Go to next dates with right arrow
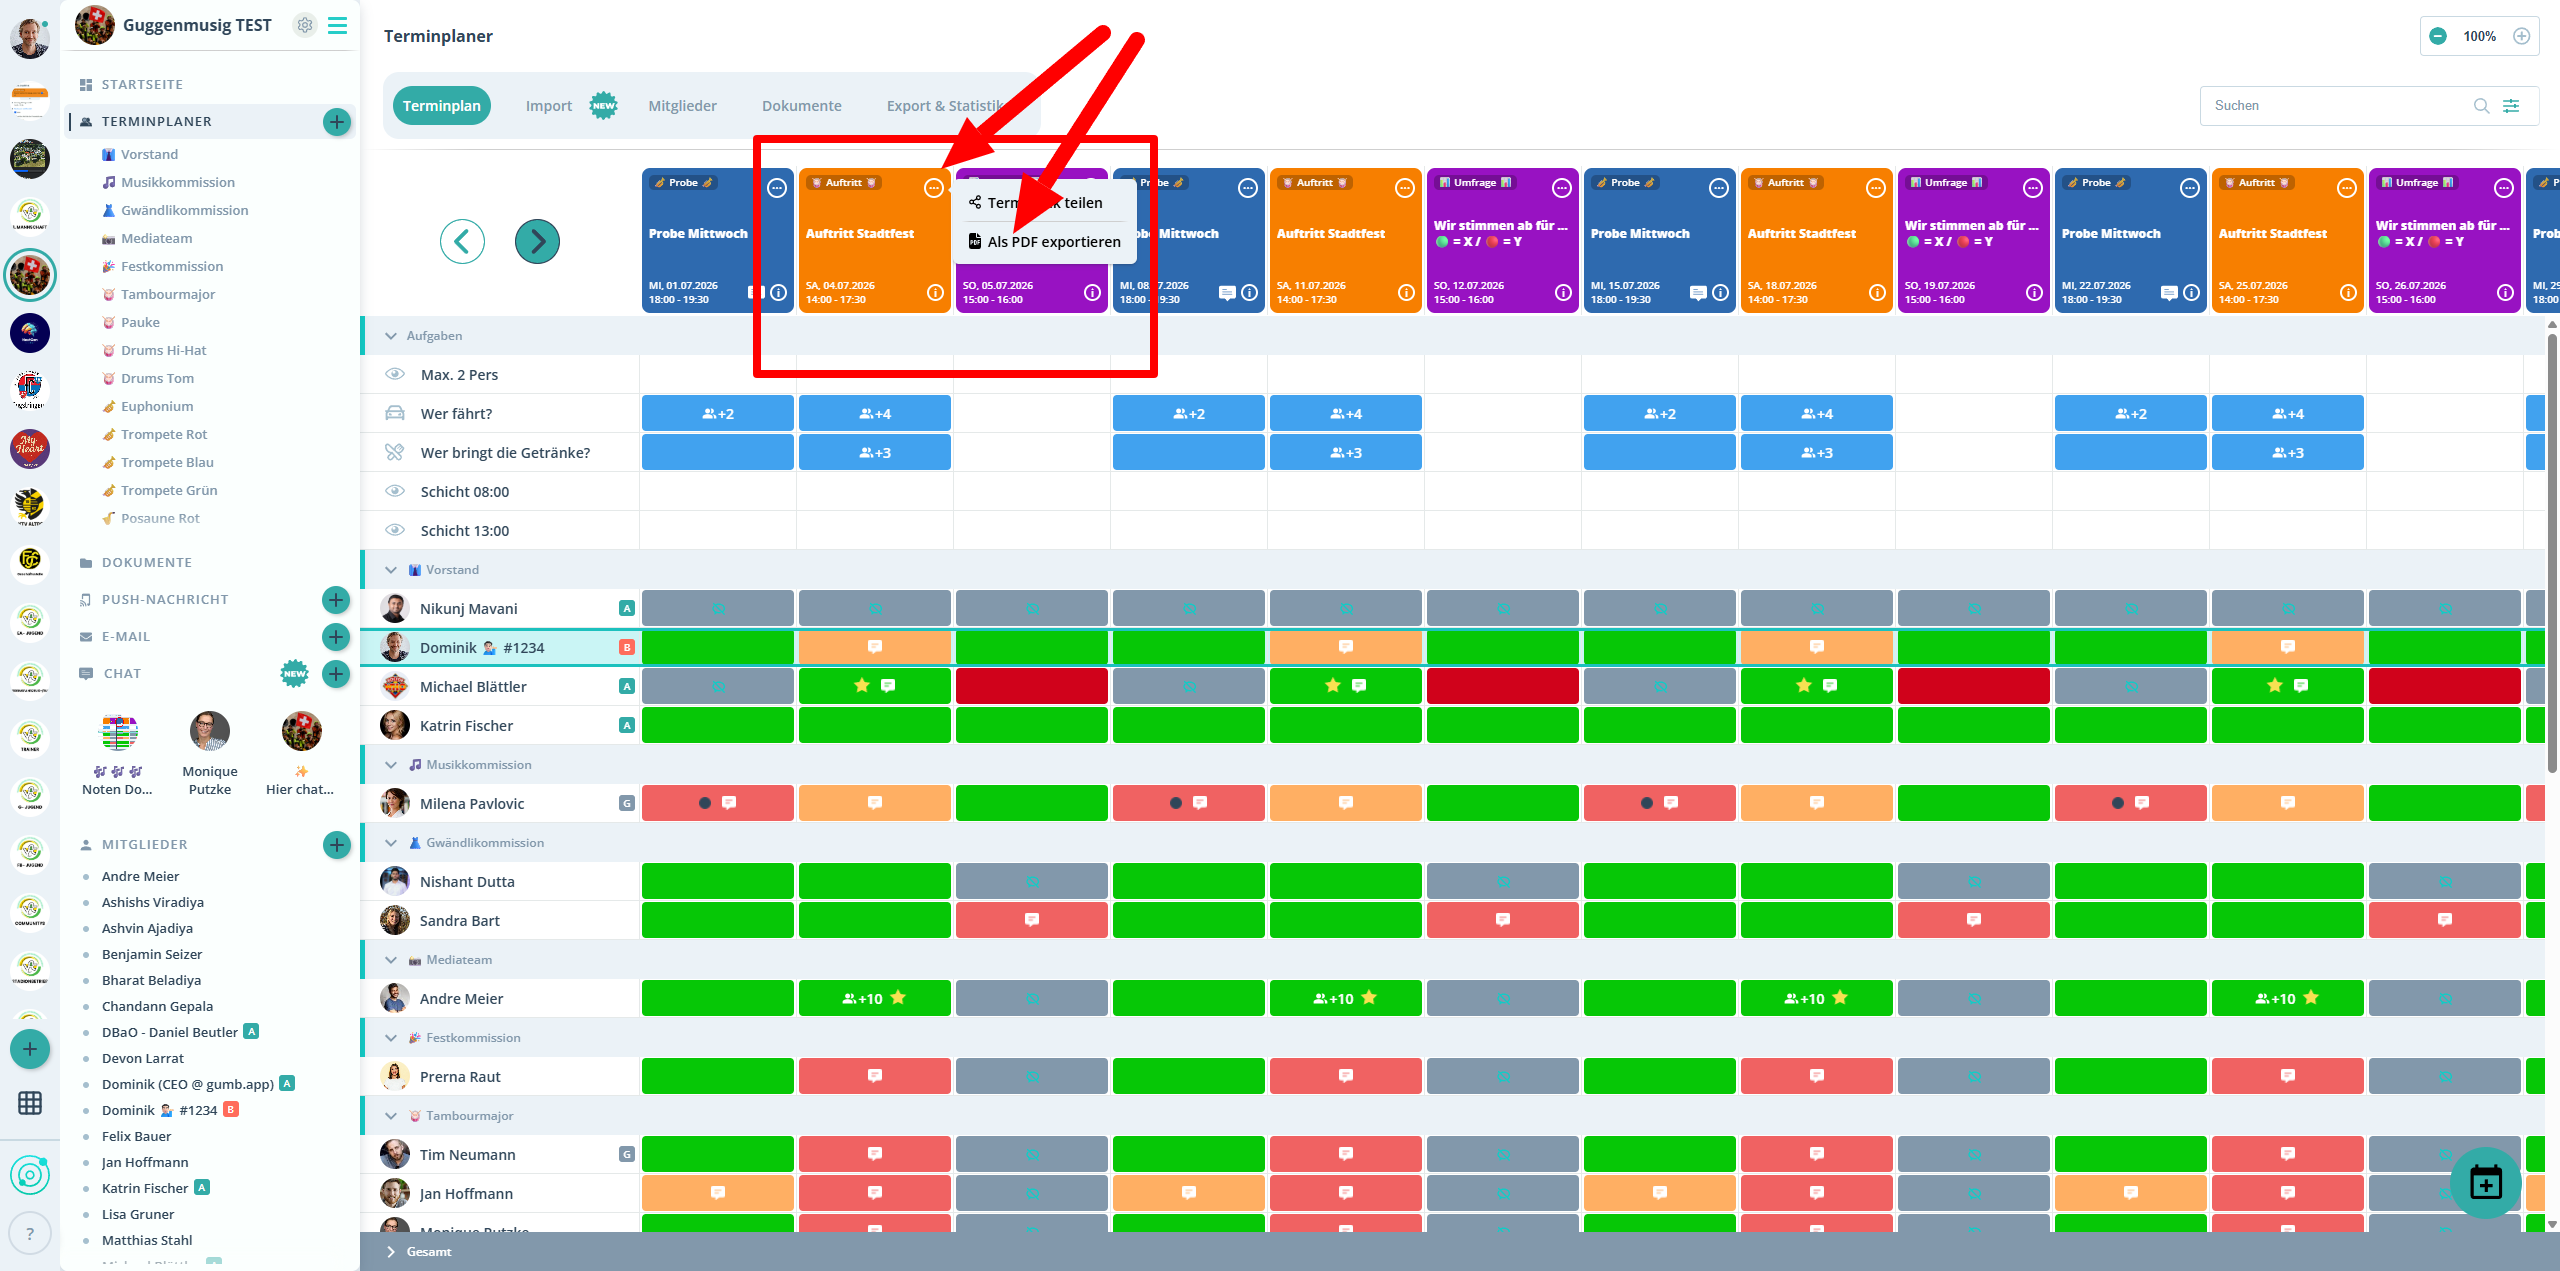The width and height of the screenshot is (2560, 1271). (537, 241)
